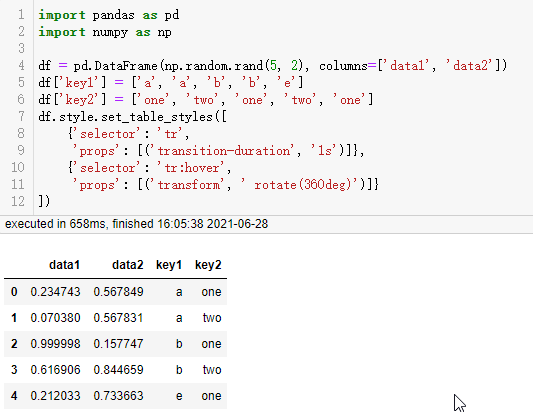533x412 pixels.
Task: Click the 'selector': 'tr' line 8
Action: coord(129,134)
